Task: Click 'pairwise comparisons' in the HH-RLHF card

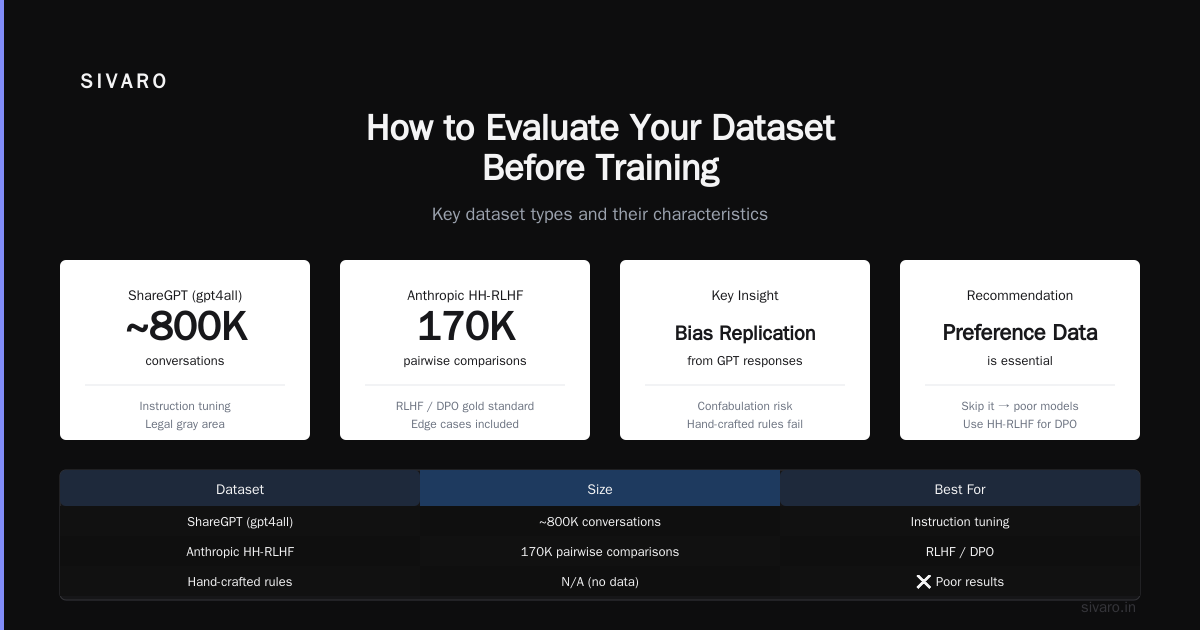Action: [x=465, y=361]
